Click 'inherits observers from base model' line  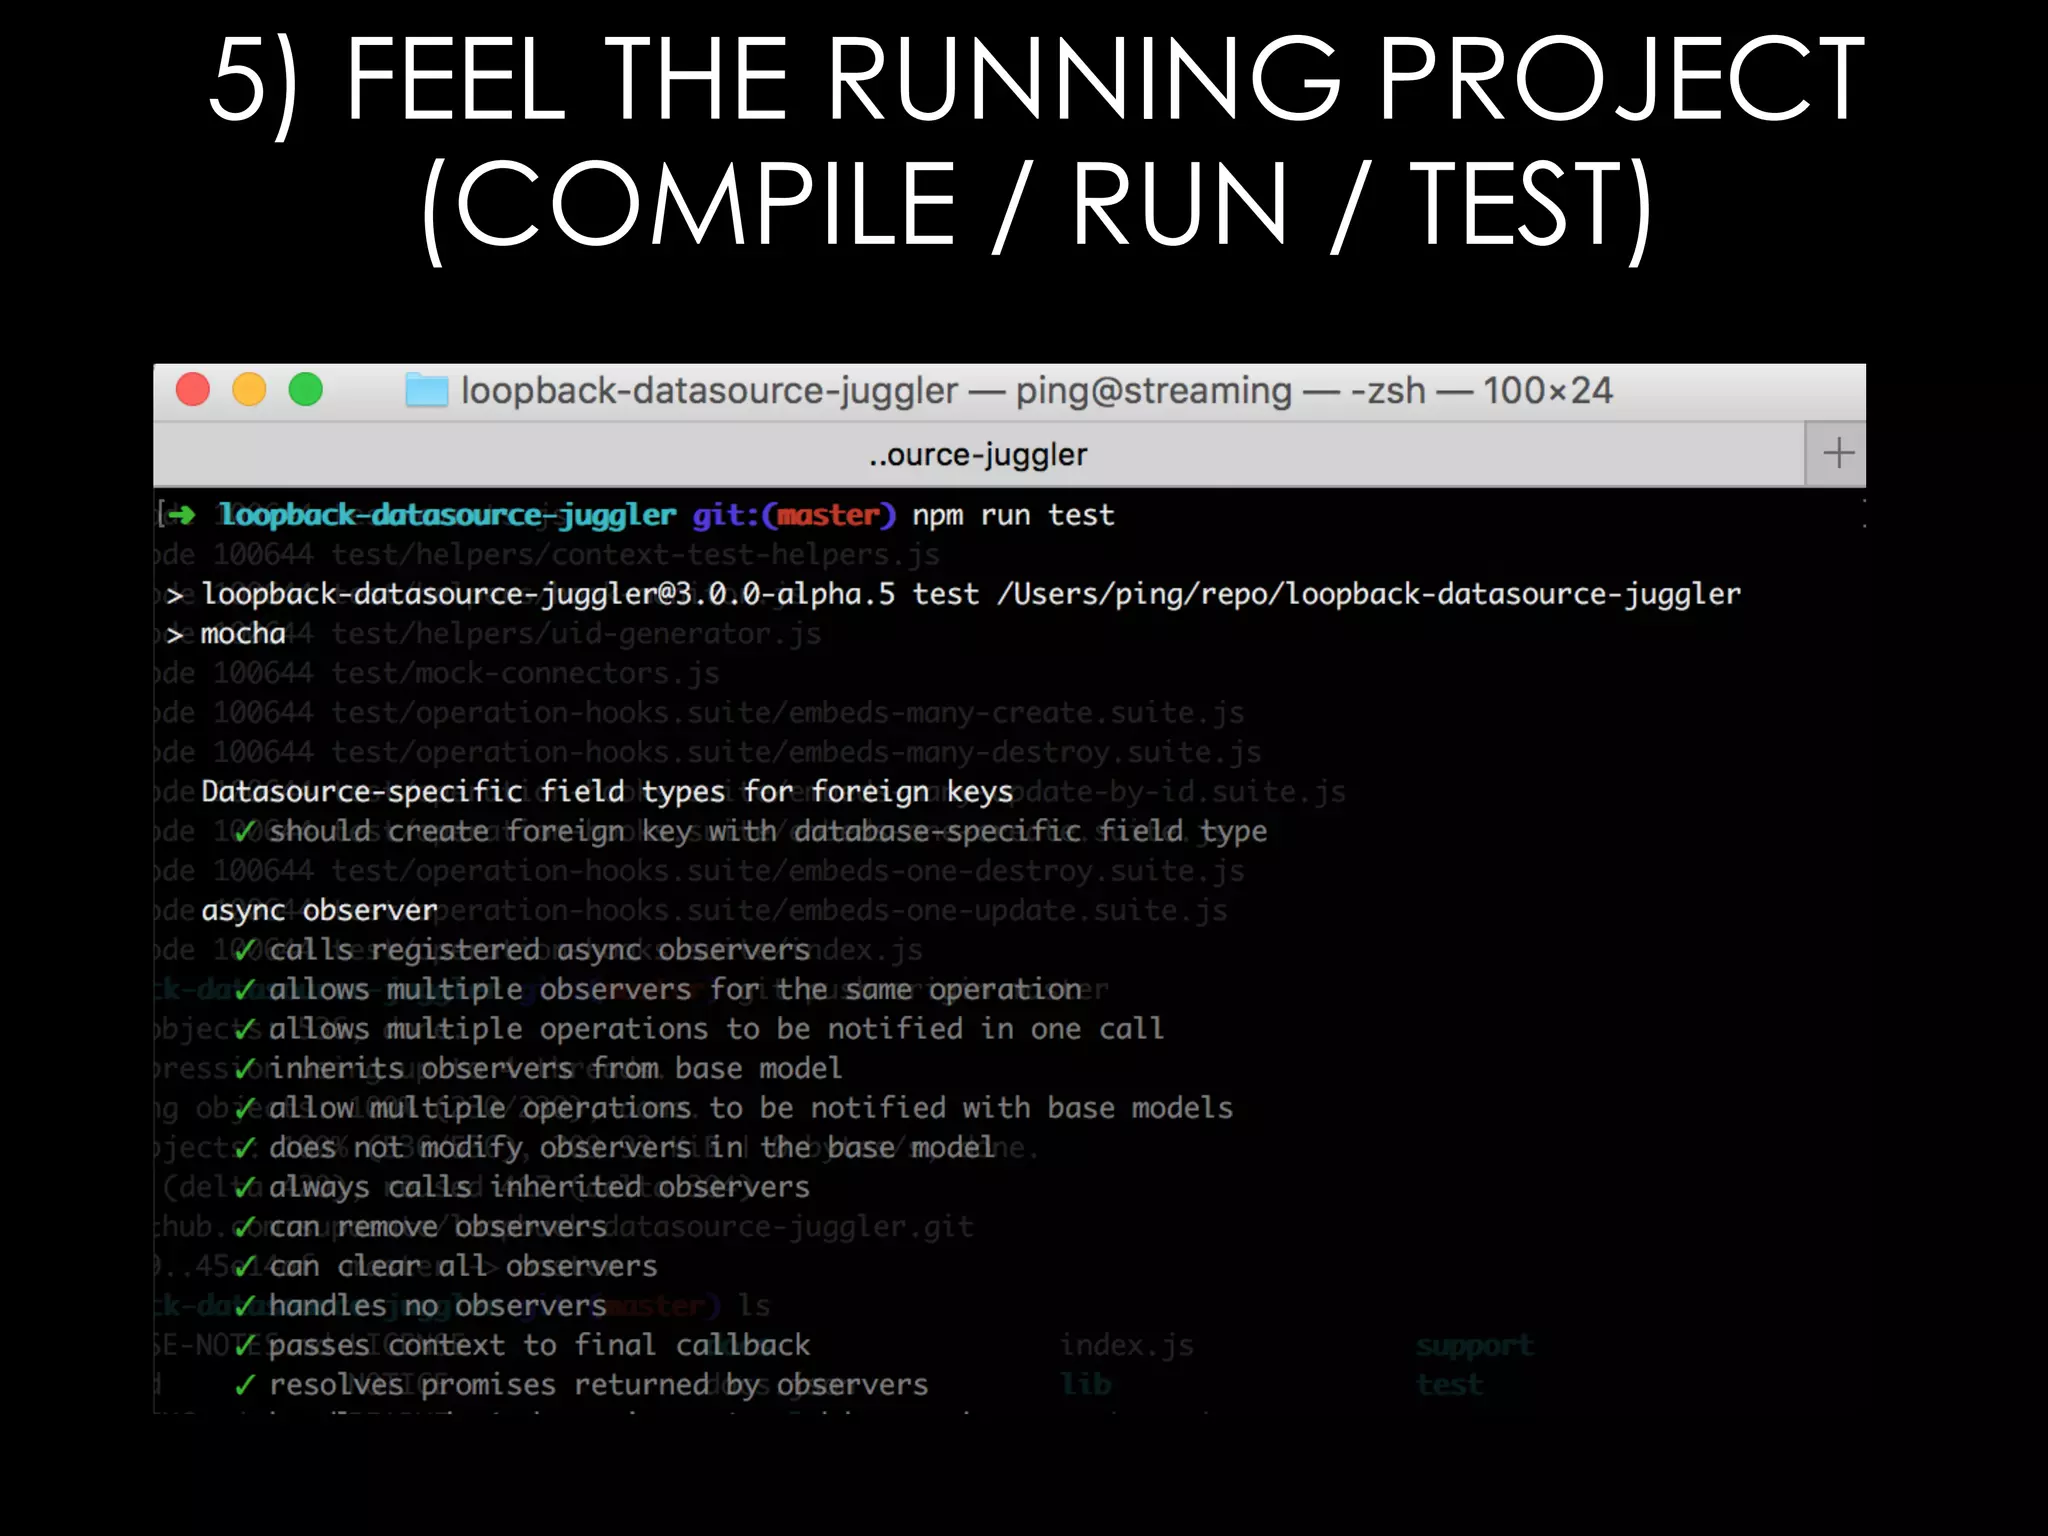(x=555, y=1068)
